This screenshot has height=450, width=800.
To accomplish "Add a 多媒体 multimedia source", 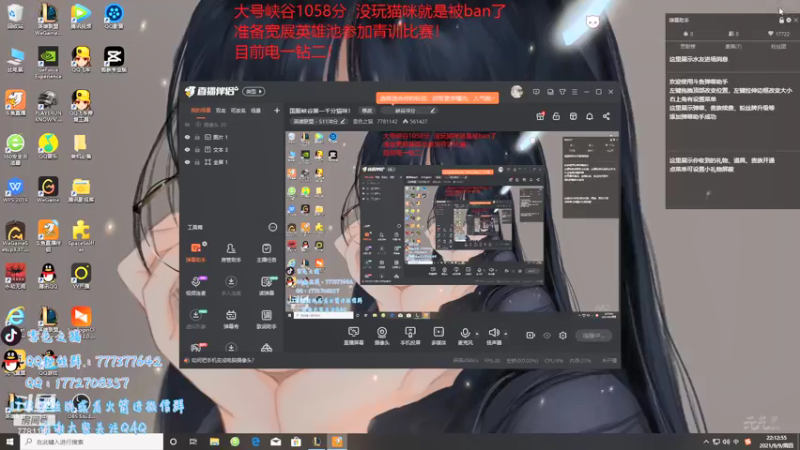I will point(438,336).
